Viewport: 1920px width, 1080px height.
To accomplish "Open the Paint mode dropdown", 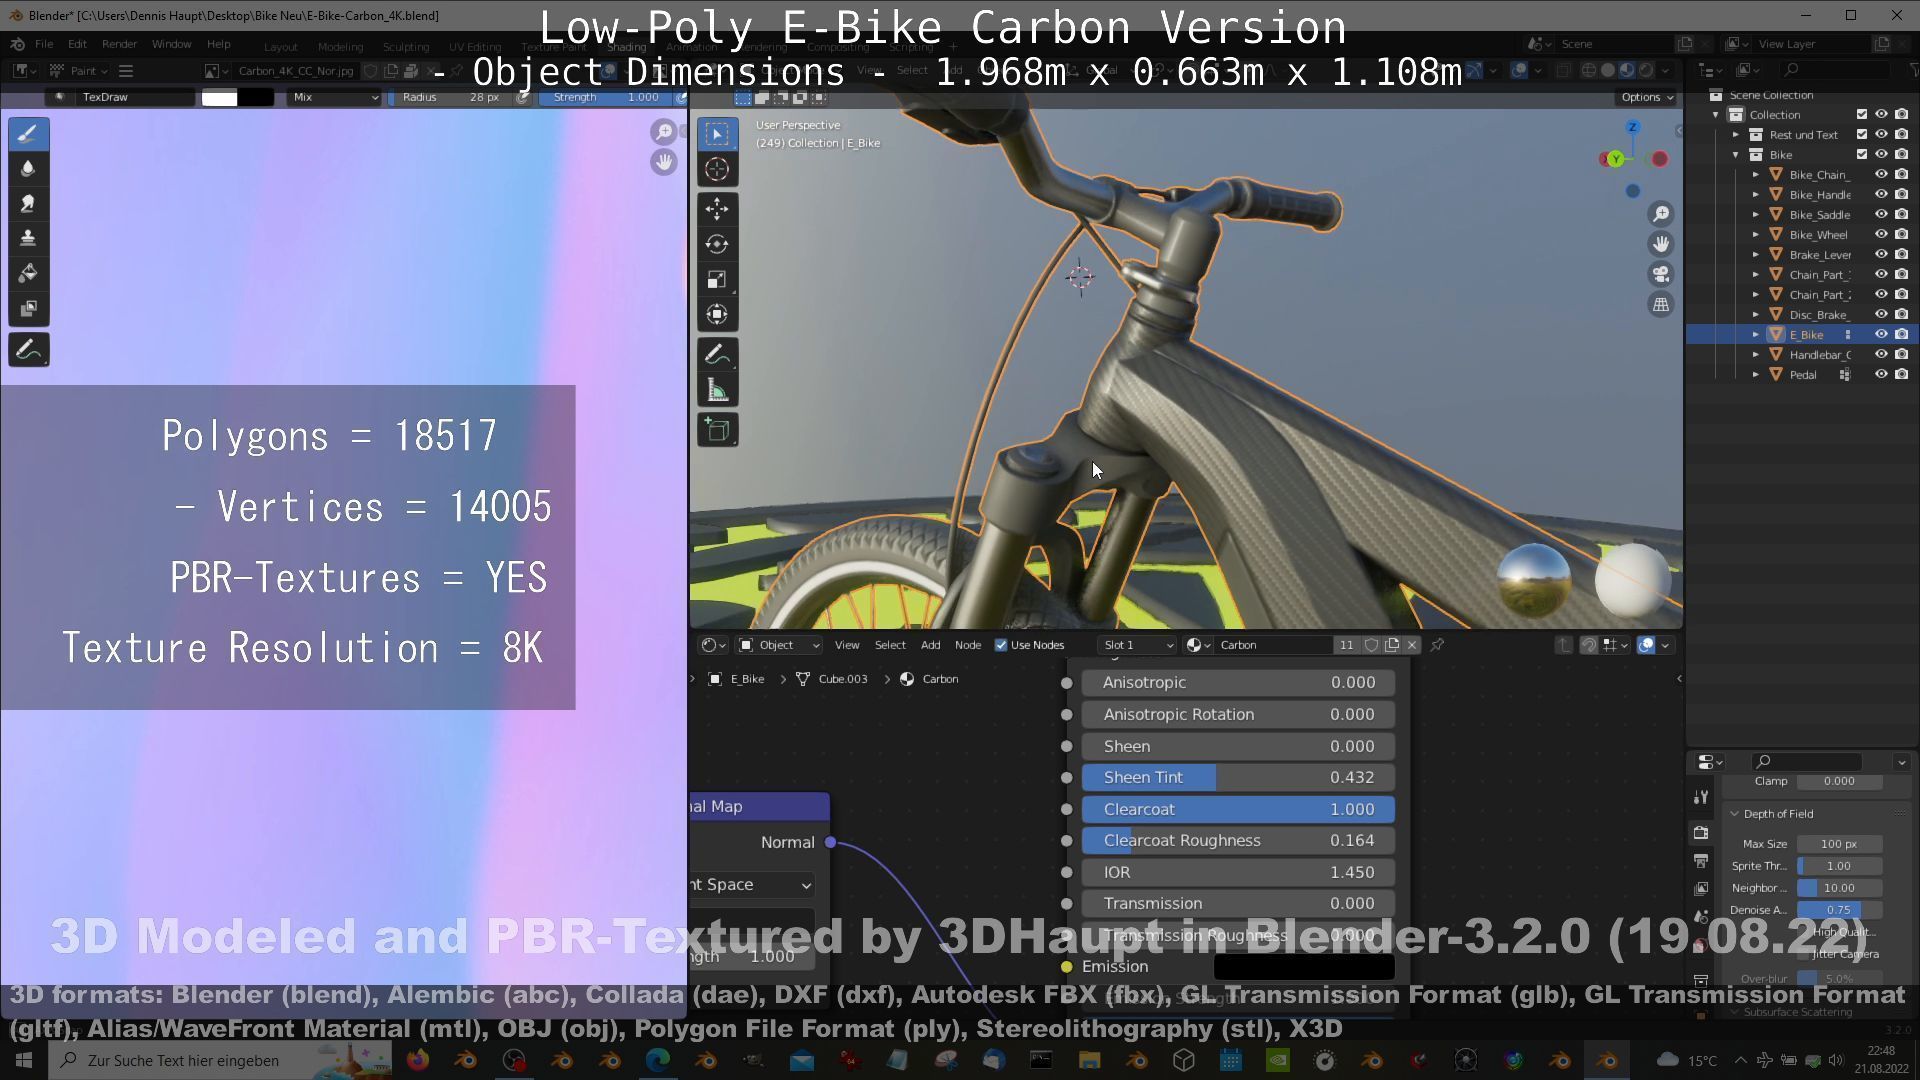I will [79, 71].
